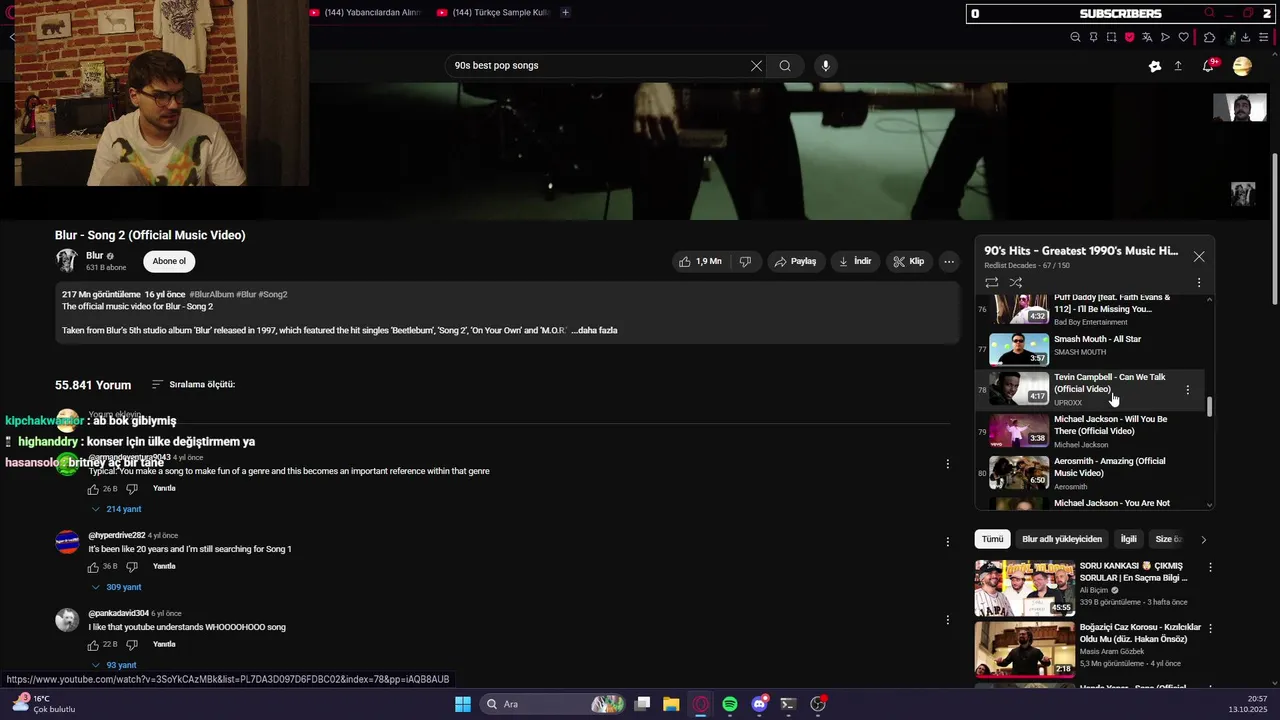
Task: Open the Blur channel name link
Action: (x=95, y=256)
